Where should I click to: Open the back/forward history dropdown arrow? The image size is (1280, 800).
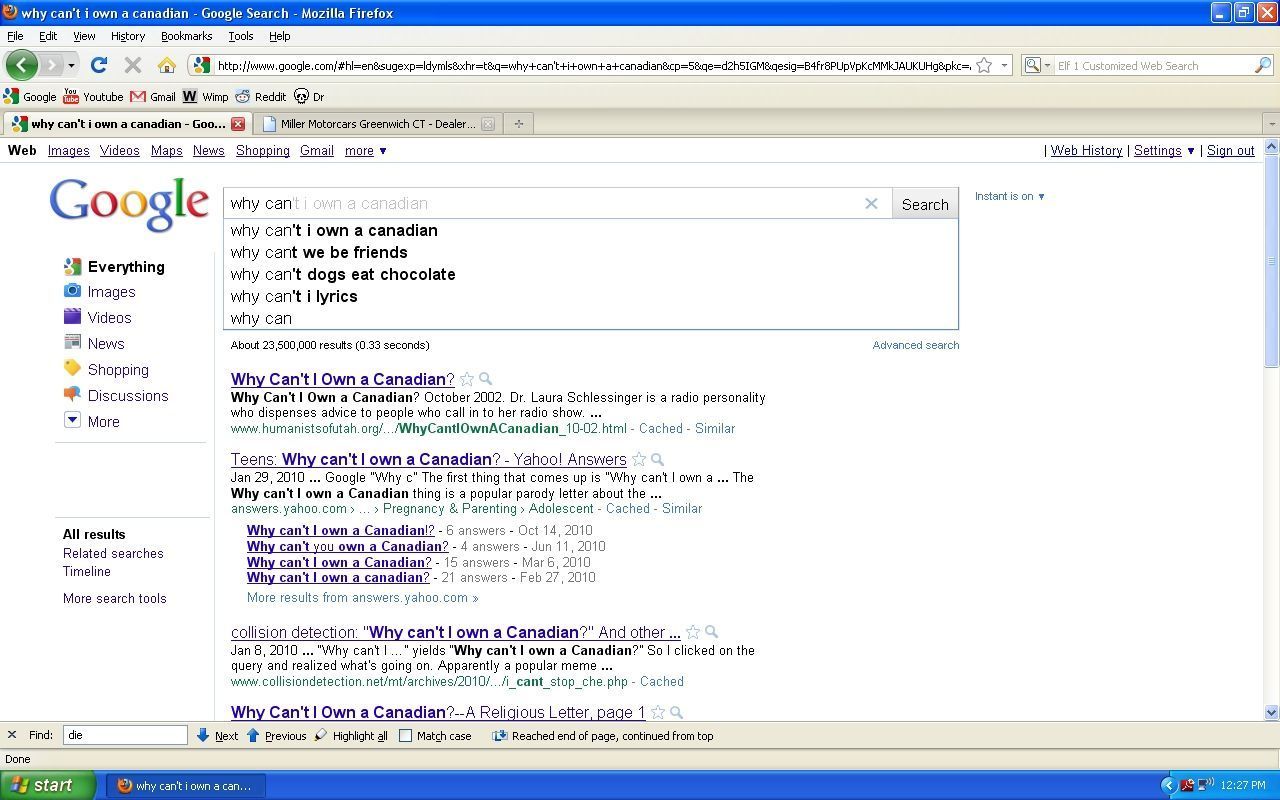pyautogui.click(x=71, y=66)
